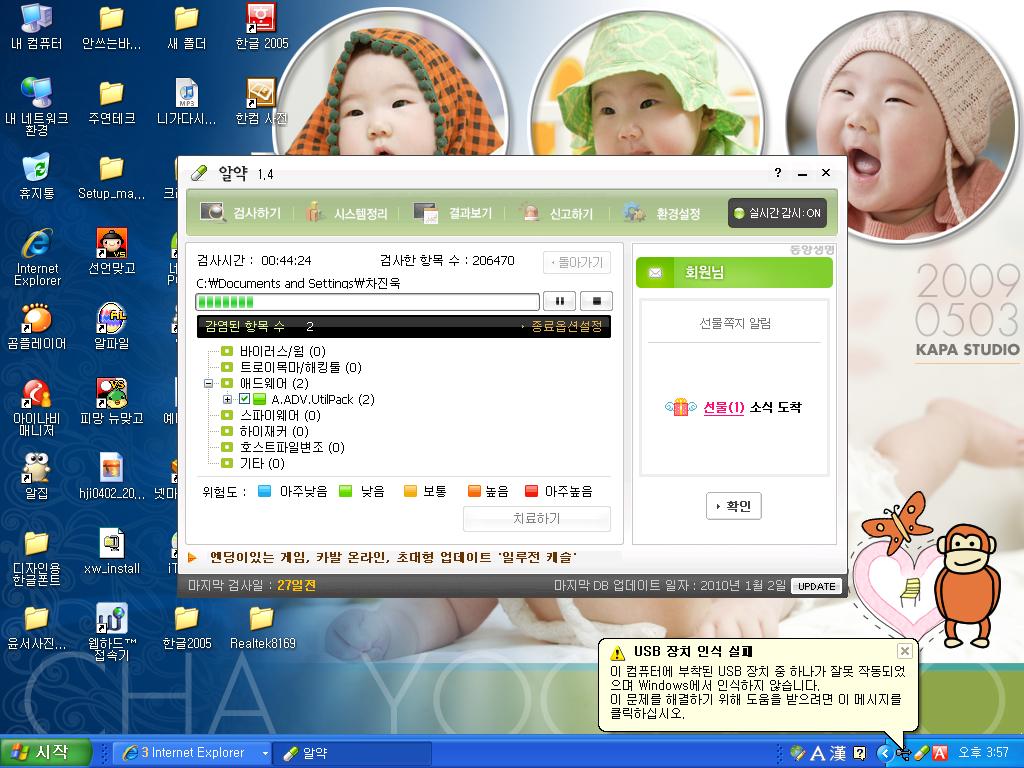Close the USB 장치 인식 실패 balloon

(904, 651)
